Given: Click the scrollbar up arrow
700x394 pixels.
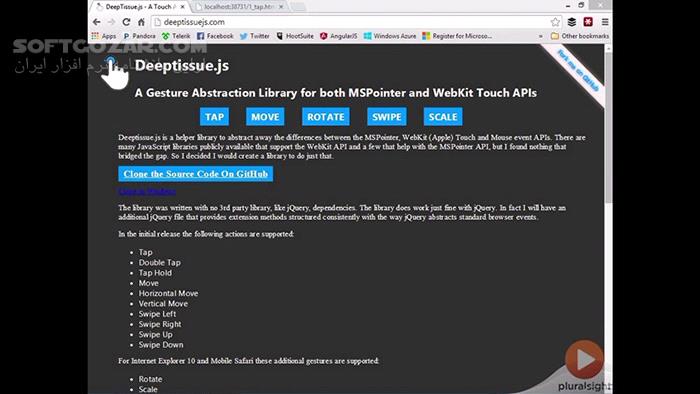Looking at the screenshot, I should [608, 48].
